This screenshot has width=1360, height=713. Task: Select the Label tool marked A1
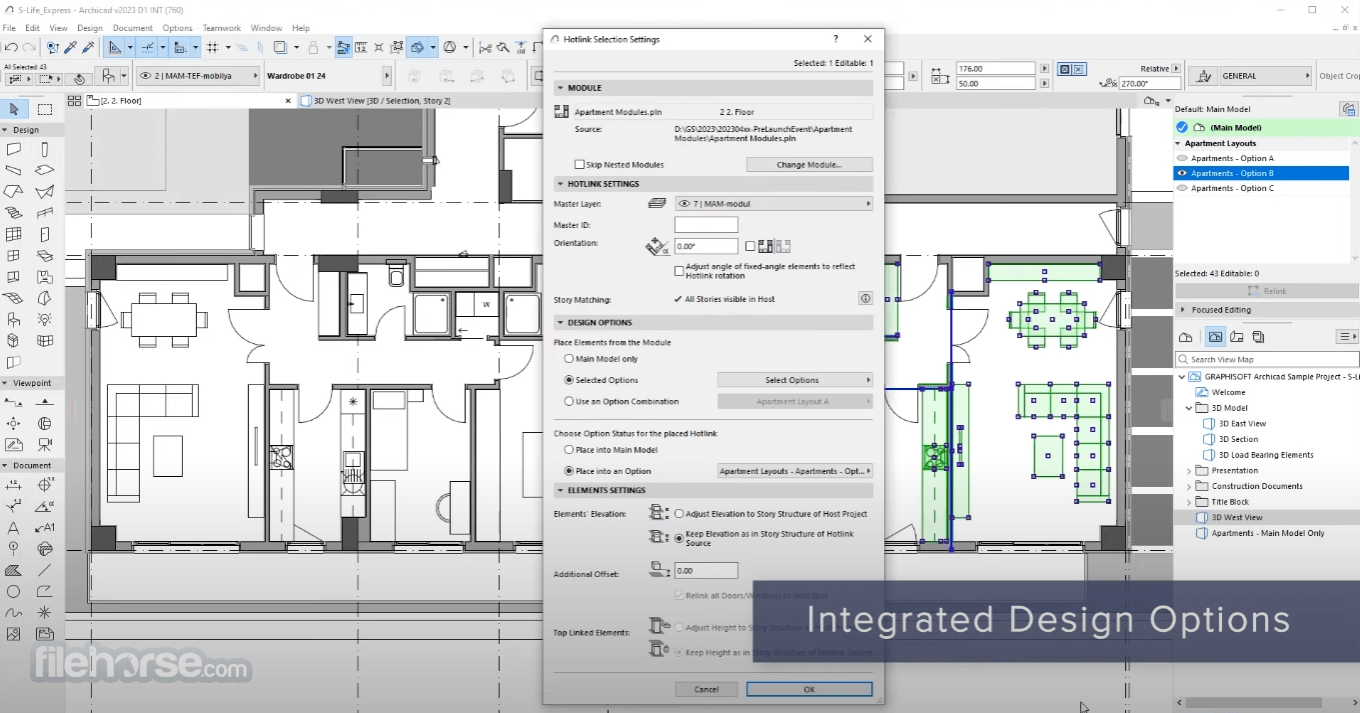point(45,527)
